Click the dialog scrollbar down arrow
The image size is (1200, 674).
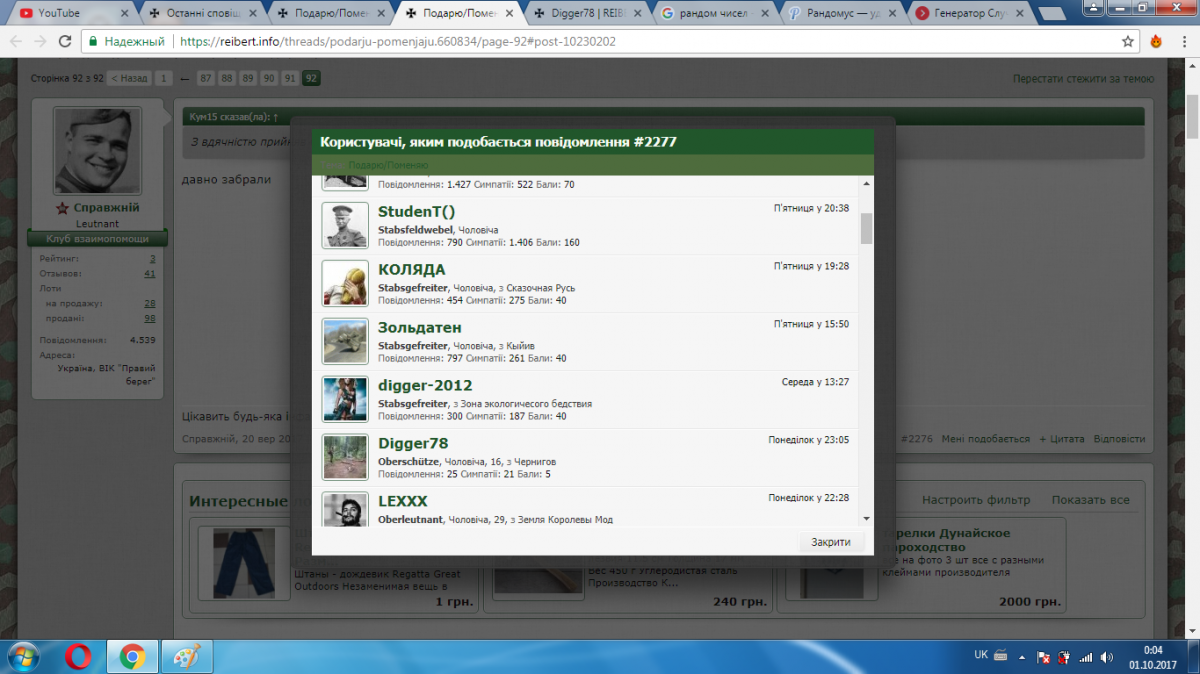[x=866, y=518]
